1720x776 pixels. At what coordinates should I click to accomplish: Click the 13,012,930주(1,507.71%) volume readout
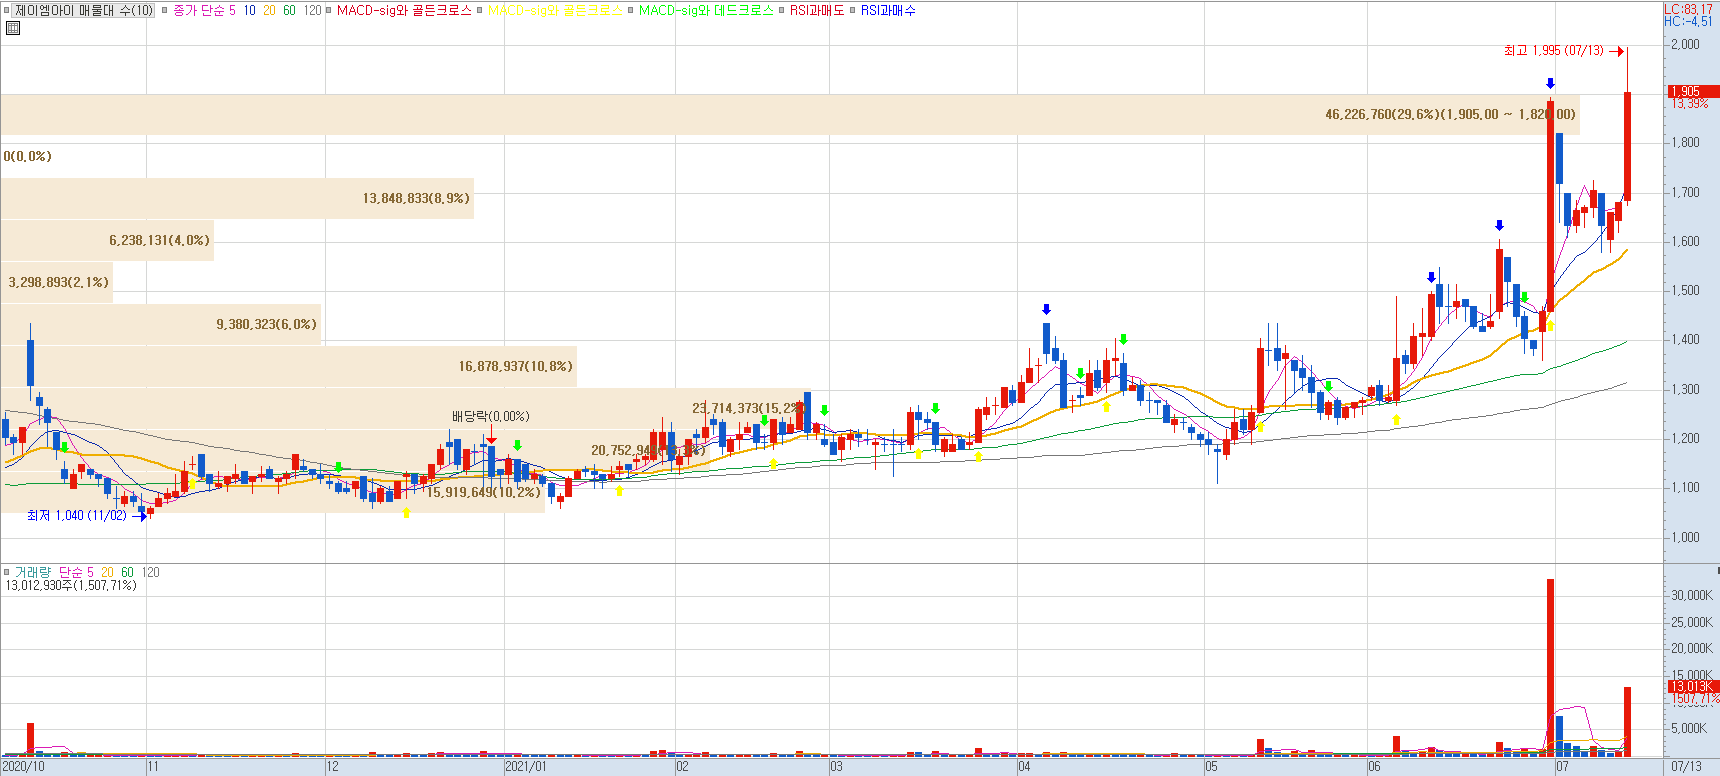pyautogui.click(x=71, y=585)
